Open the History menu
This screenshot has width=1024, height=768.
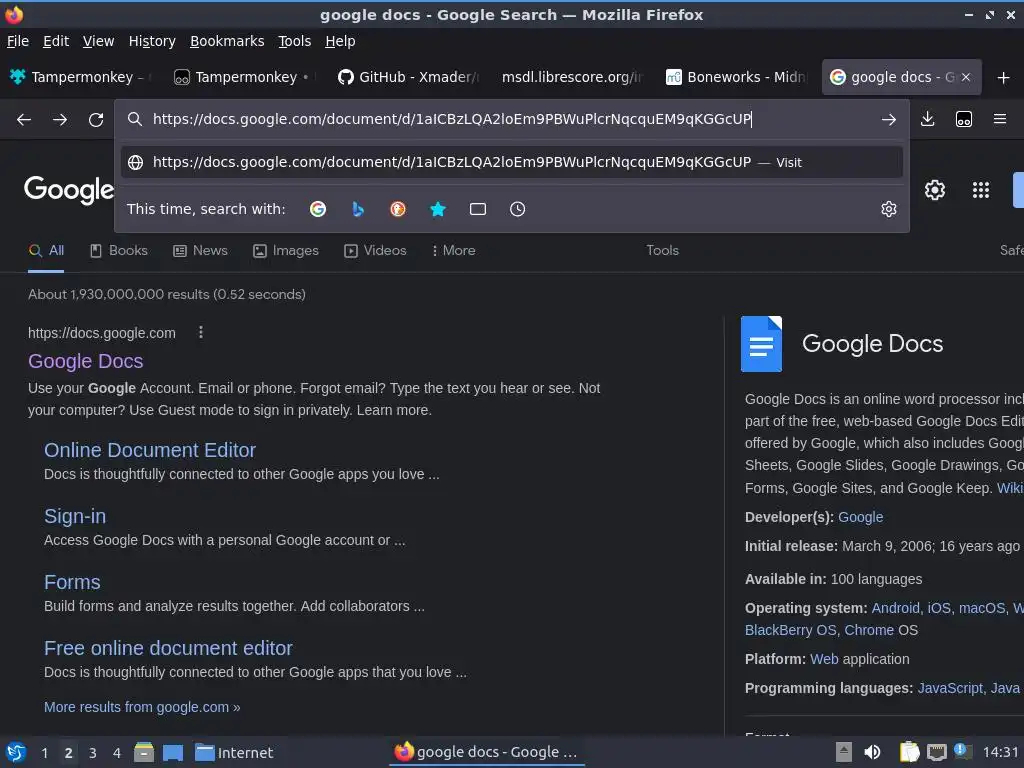152,41
